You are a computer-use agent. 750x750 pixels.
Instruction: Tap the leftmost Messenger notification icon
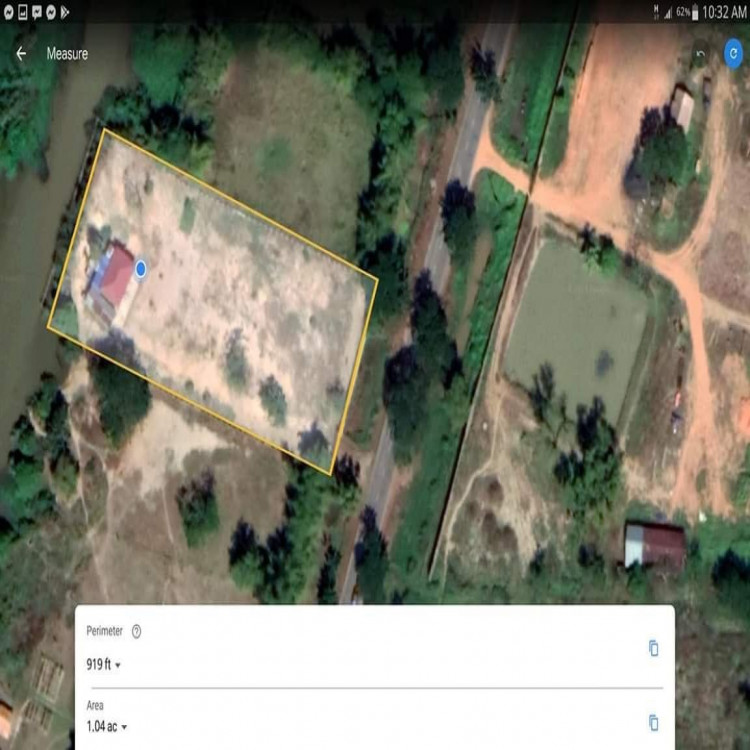[x=8, y=12]
